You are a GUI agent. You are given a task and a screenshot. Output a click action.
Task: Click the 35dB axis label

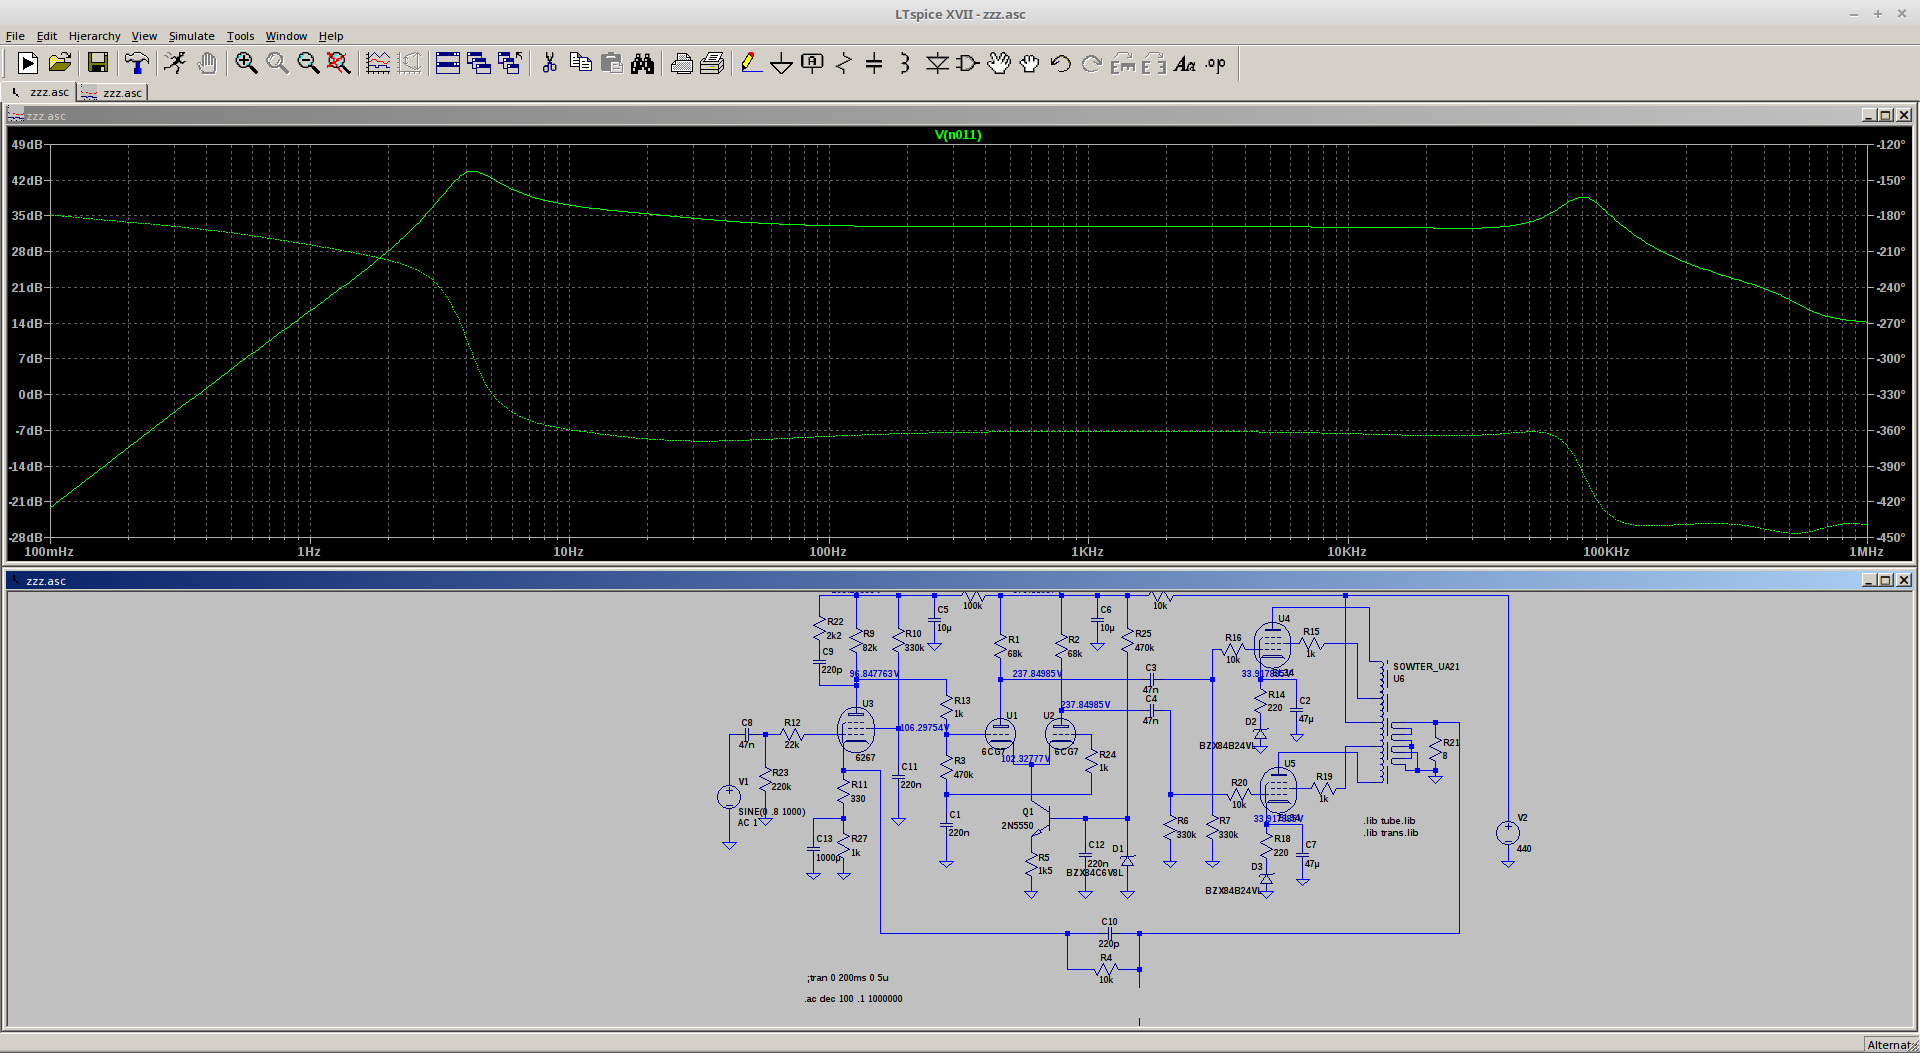27,216
